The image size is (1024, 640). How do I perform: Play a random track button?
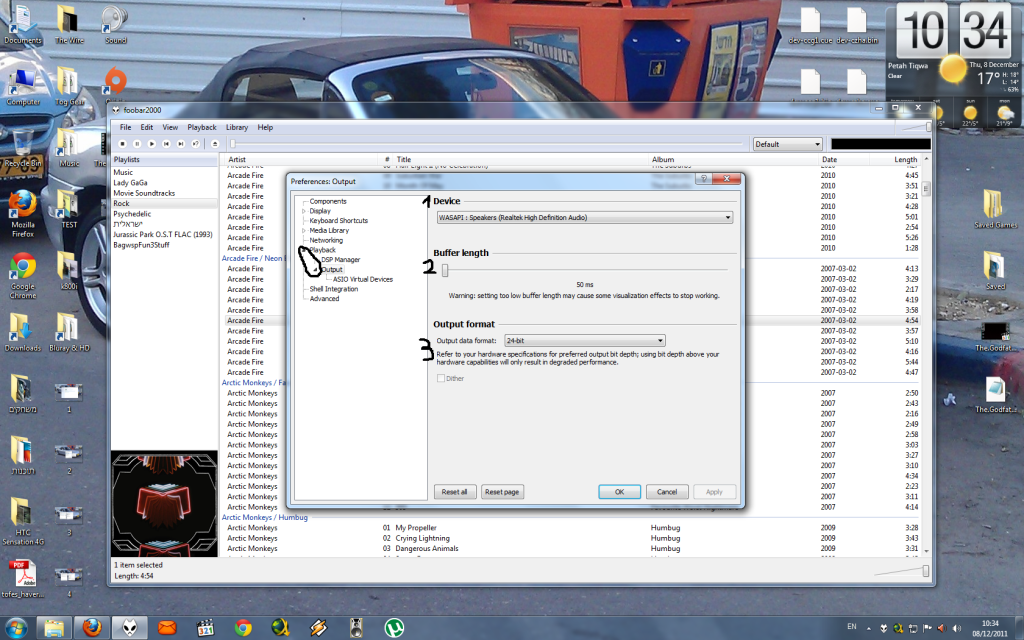point(195,144)
